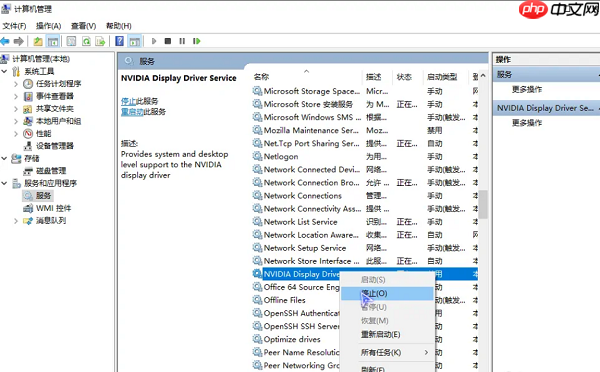Choose Stop (停止) in the context menu

click(x=387, y=294)
